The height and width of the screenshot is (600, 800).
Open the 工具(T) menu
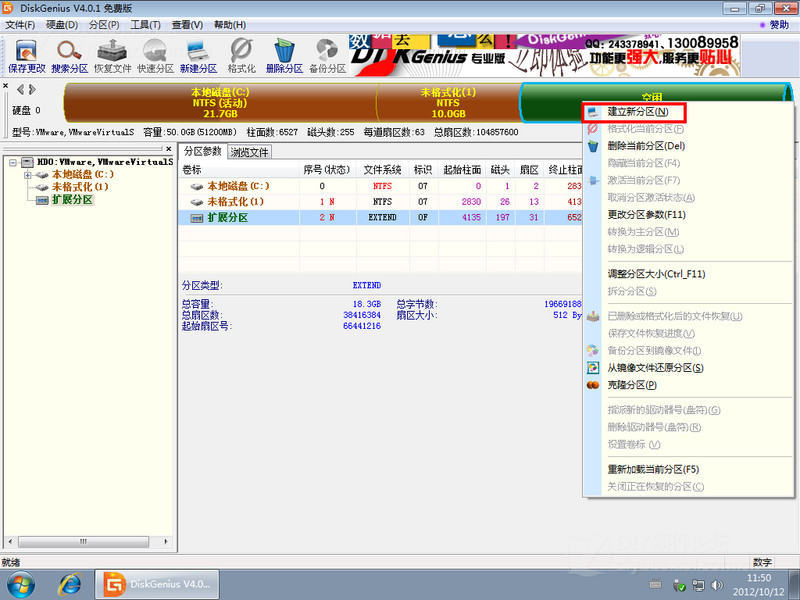[x=145, y=25]
